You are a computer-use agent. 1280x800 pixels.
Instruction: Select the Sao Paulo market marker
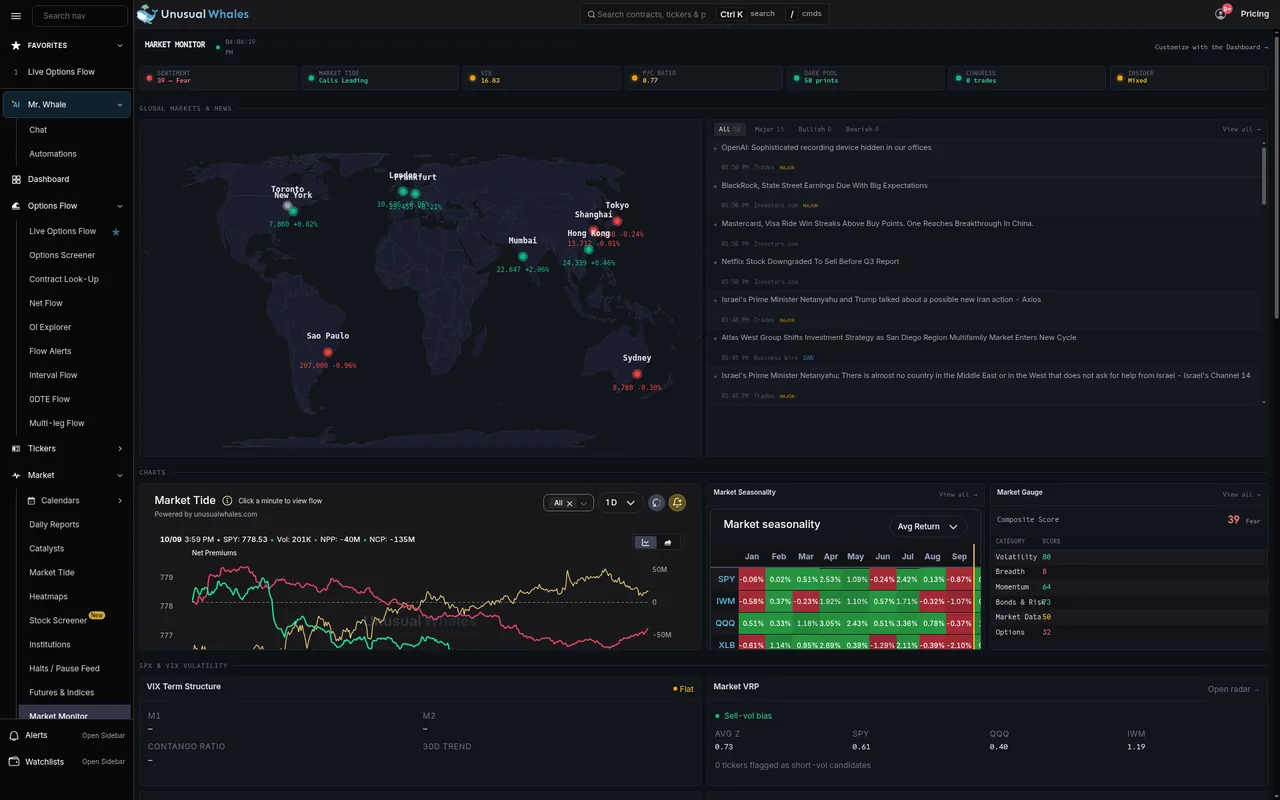[x=328, y=352]
